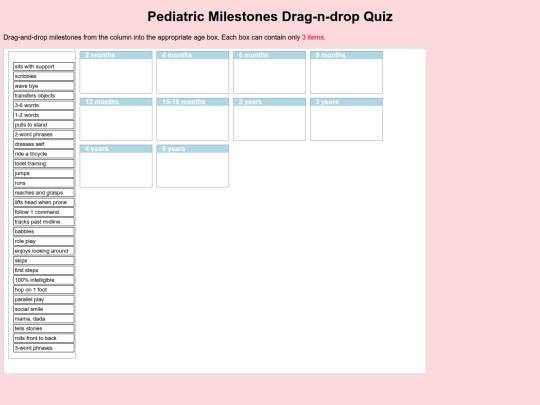Select the 'wave bye' milestone
Screen dimensions: 540x405
(x=44, y=86)
